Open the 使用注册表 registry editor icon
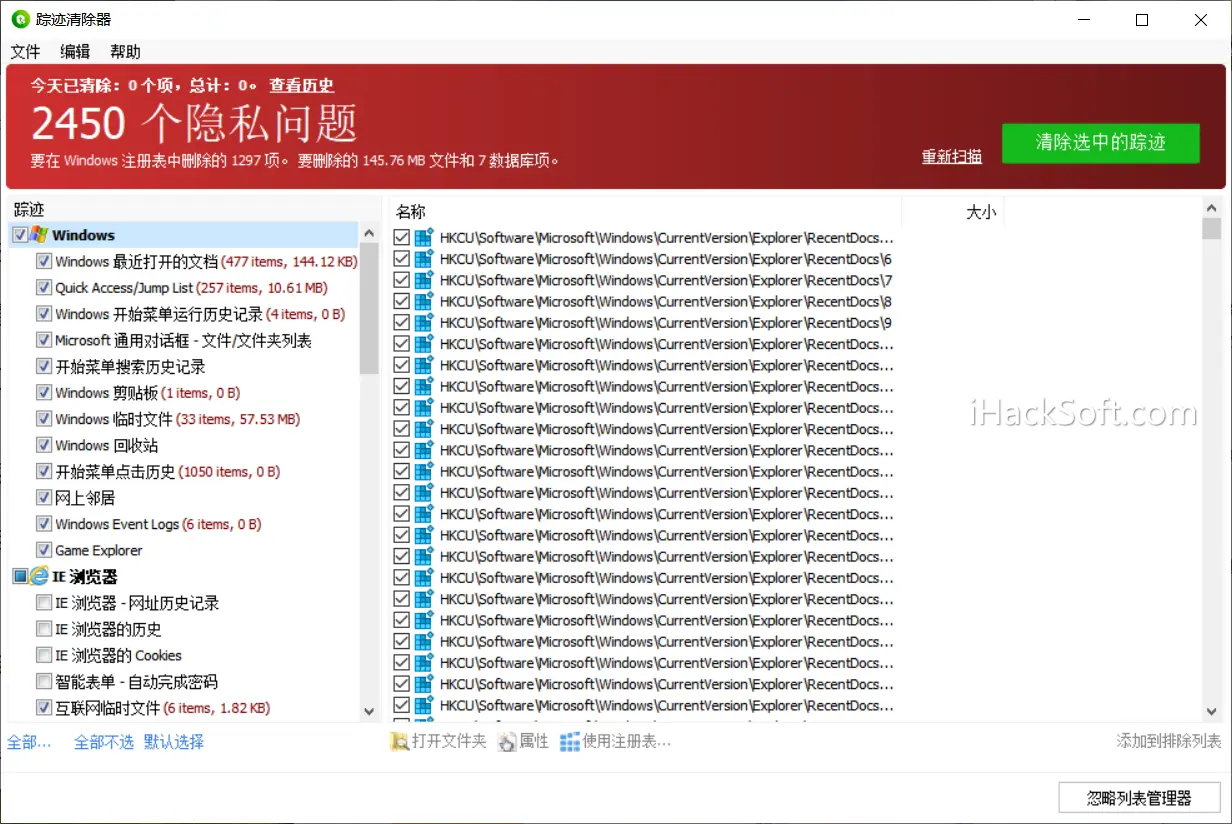This screenshot has width=1232, height=824. (x=570, y=742)
